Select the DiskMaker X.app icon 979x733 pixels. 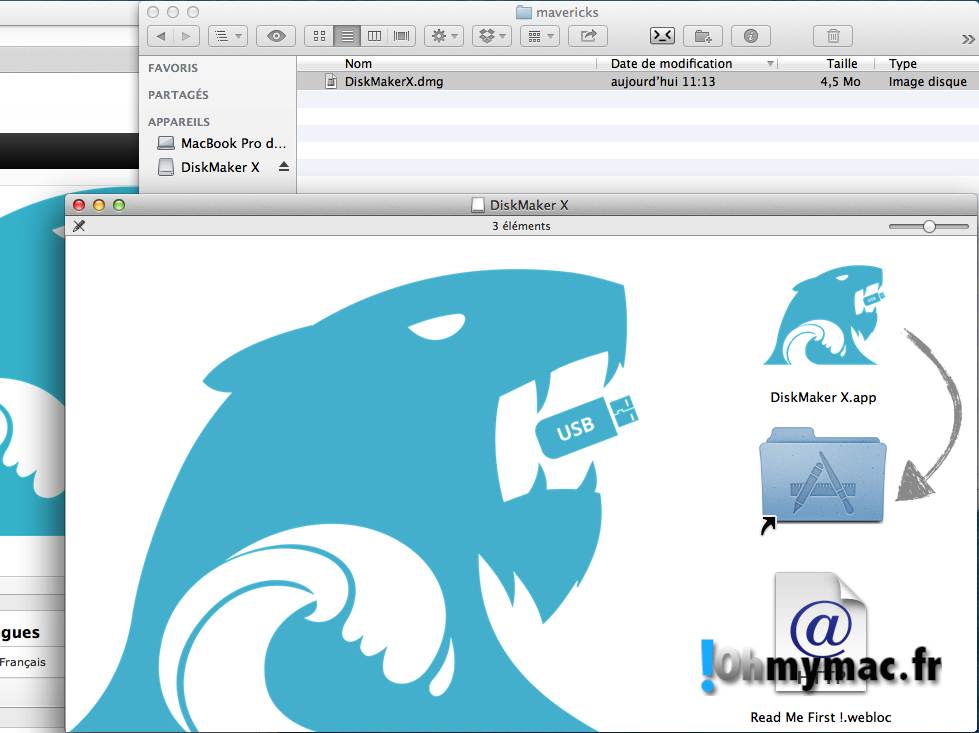pyautogui.click(x=823, y=318)
